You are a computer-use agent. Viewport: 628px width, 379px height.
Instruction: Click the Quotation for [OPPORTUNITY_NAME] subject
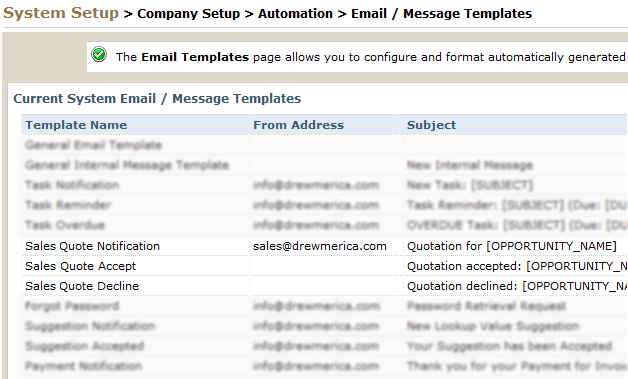(x=512, y=246)
